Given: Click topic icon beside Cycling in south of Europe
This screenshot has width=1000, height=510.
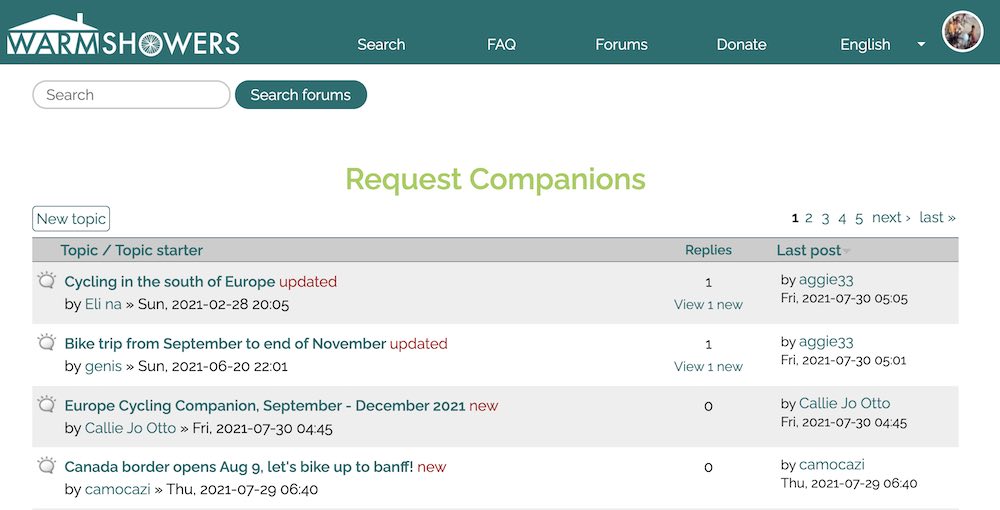Looking at the screenshot, I should (46, 280).
